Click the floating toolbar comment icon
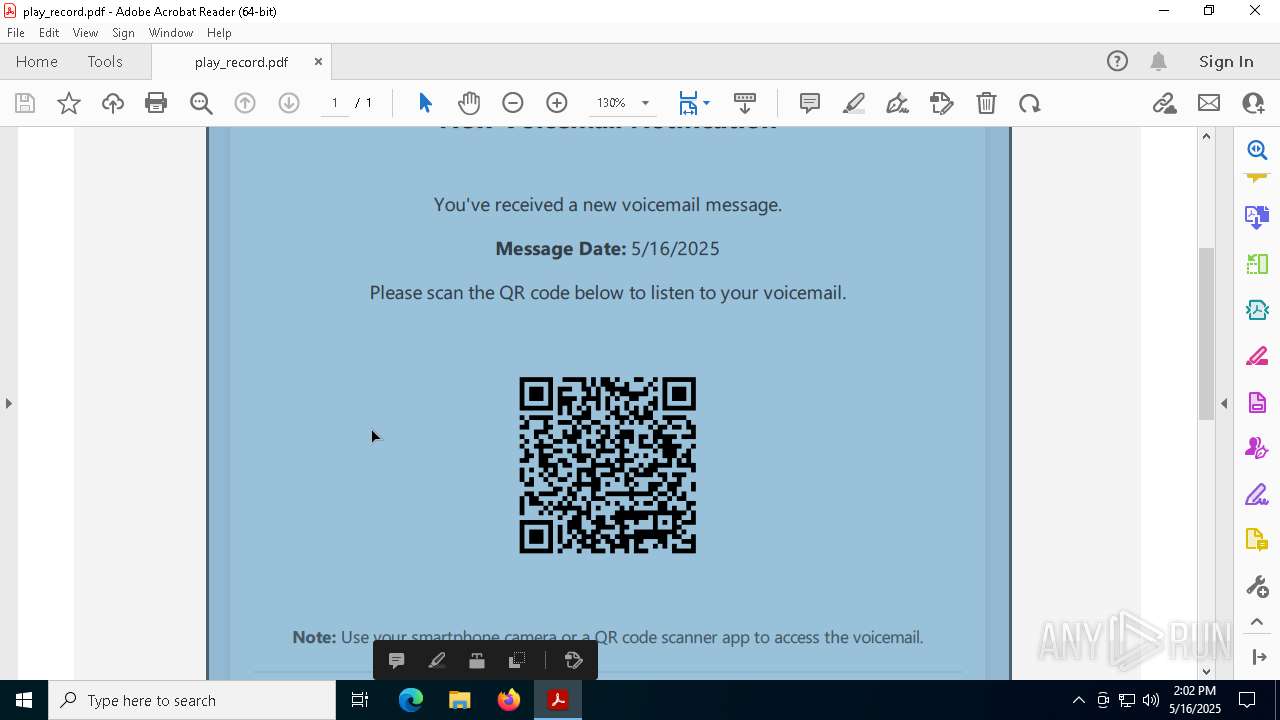This screenshot has width=1280, height=720. (396, 660)
